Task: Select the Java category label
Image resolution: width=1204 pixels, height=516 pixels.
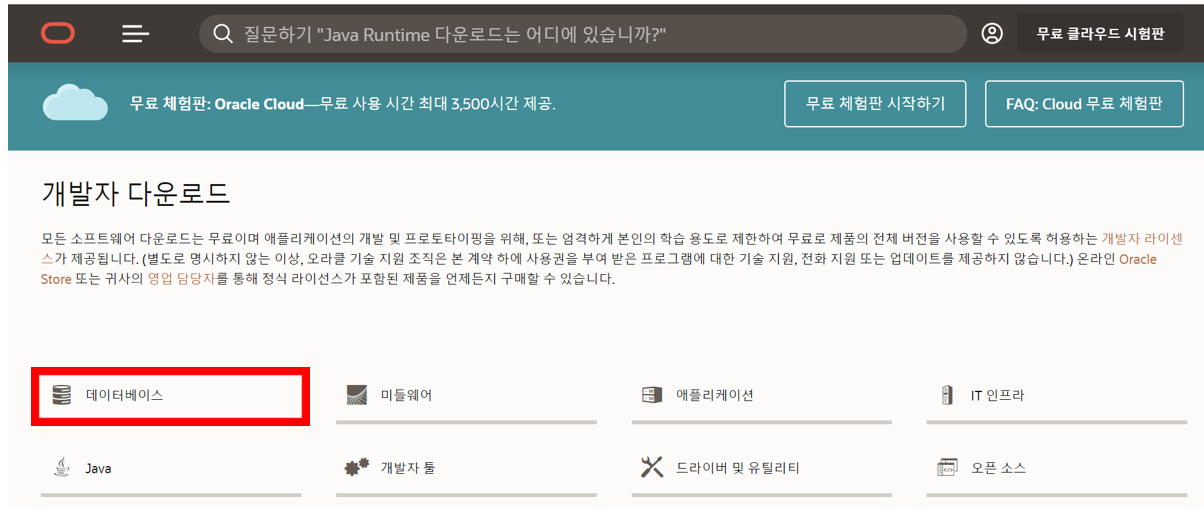Action: pos(98,467)
